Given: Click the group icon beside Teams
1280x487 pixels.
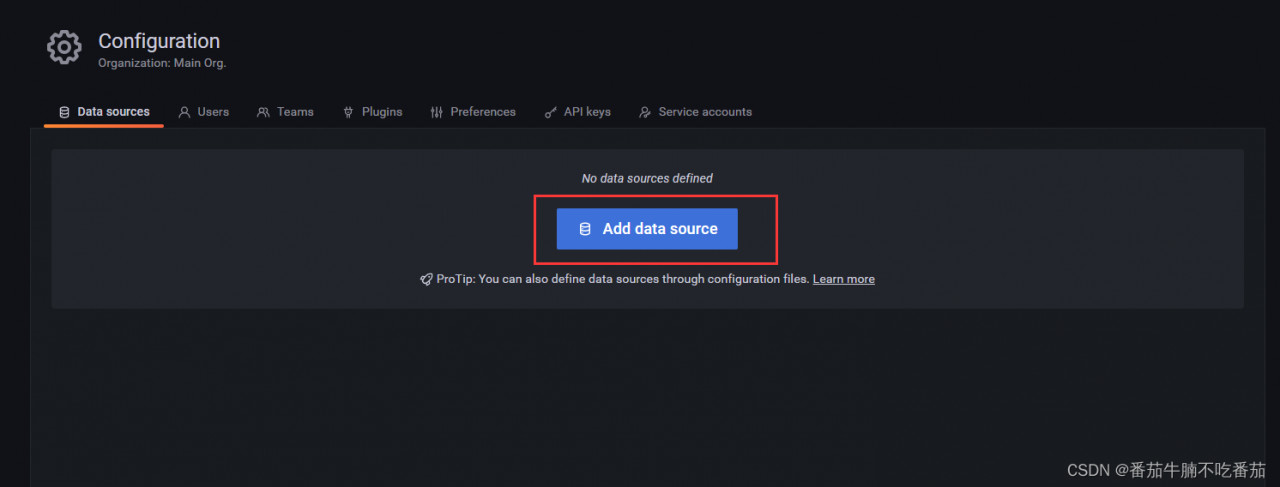Looking at the screenshot, I should (263, 112).
